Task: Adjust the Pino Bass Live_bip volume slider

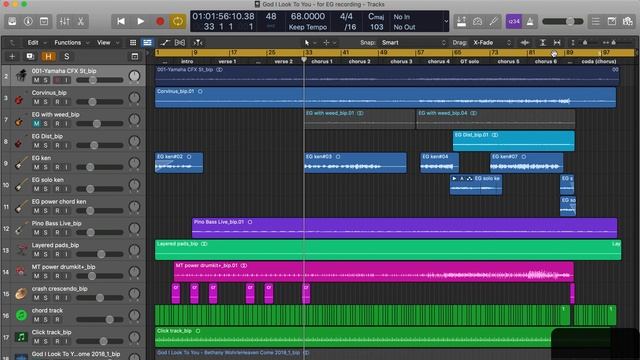Action: (100, 232)
